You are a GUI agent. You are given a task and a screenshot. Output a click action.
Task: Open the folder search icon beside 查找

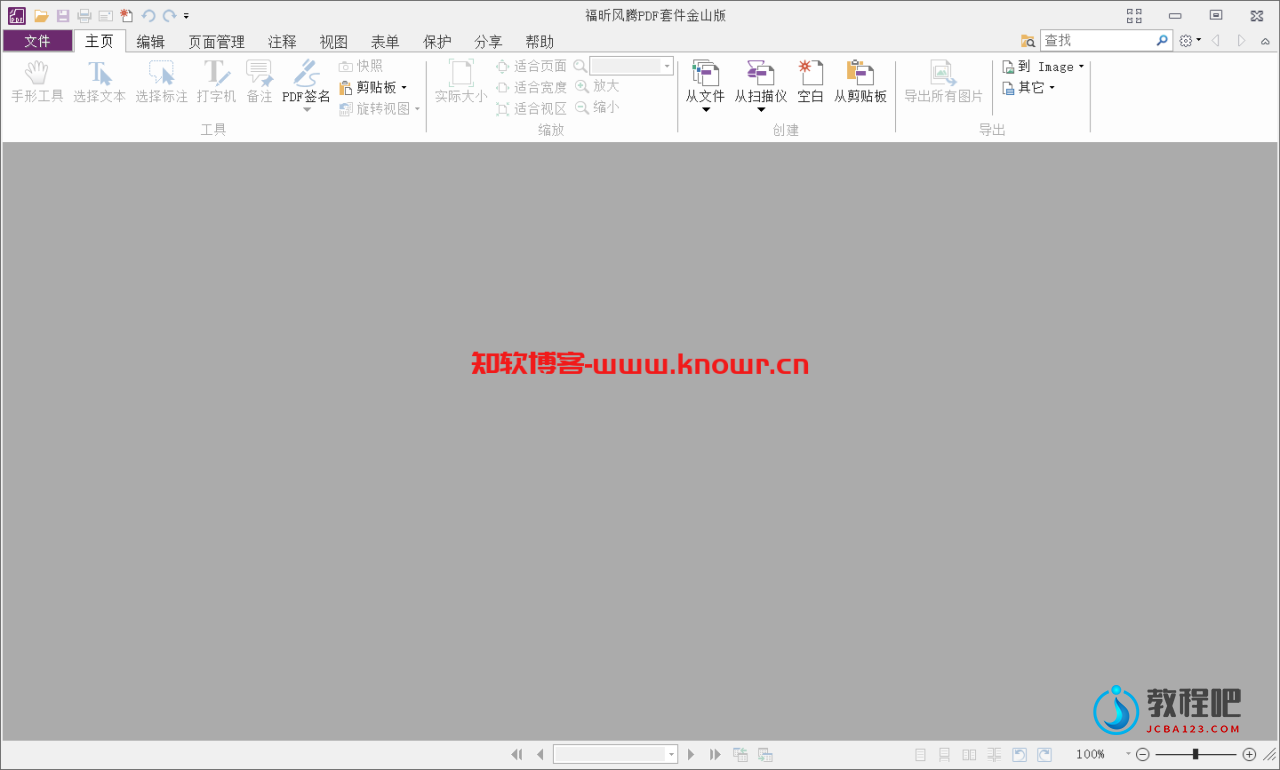1028,41
